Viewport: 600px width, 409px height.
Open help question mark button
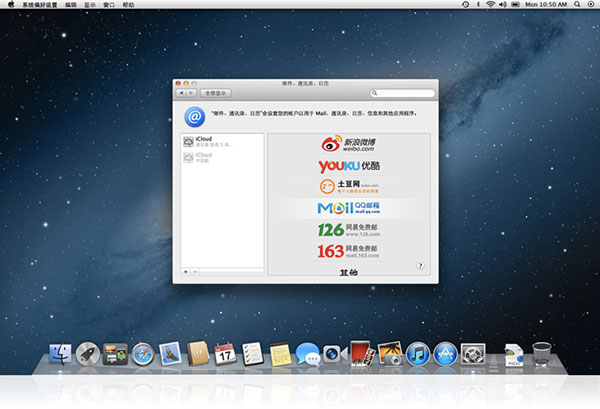coord(420,266)
